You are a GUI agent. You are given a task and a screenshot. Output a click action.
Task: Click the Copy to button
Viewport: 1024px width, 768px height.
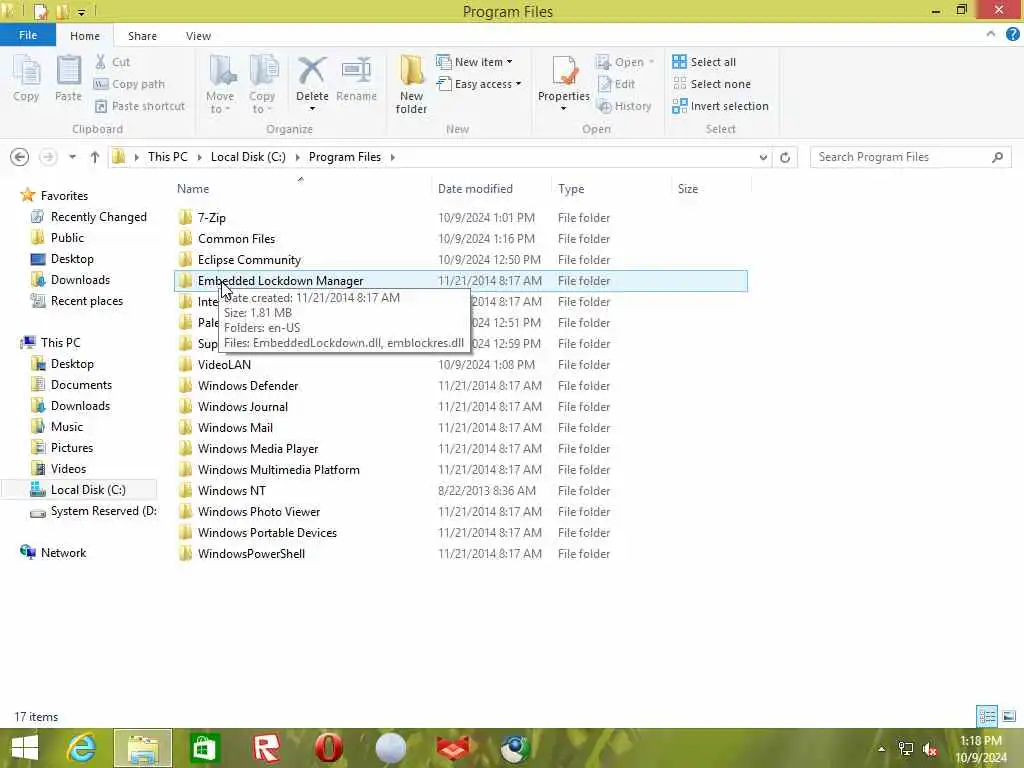262,84
